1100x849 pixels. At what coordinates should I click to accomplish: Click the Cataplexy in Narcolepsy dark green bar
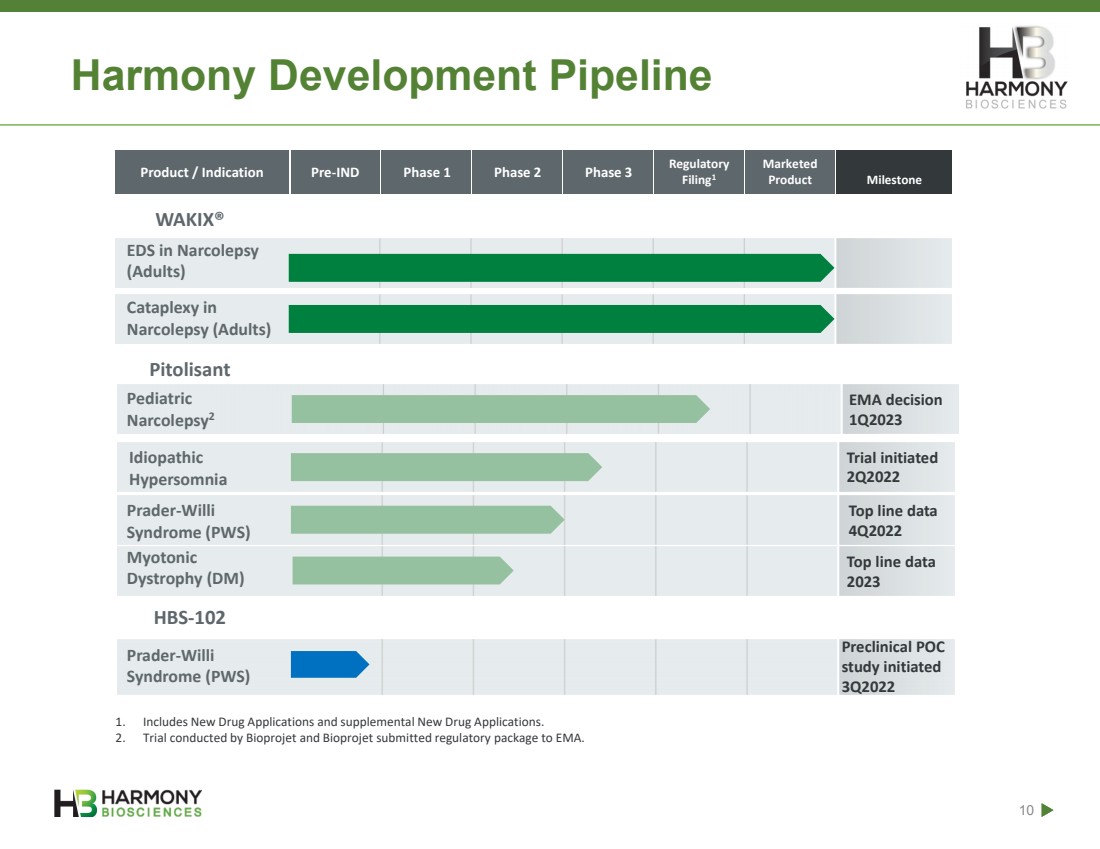561,319
